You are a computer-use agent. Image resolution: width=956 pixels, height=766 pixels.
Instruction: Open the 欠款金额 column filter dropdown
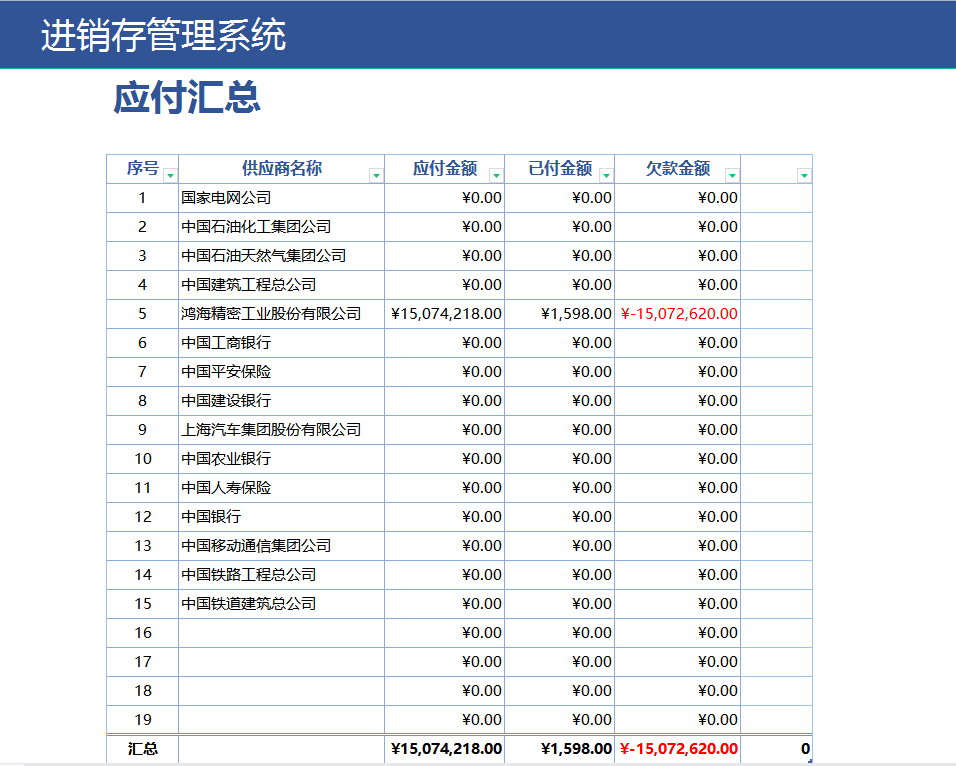[x=732, y=176]
